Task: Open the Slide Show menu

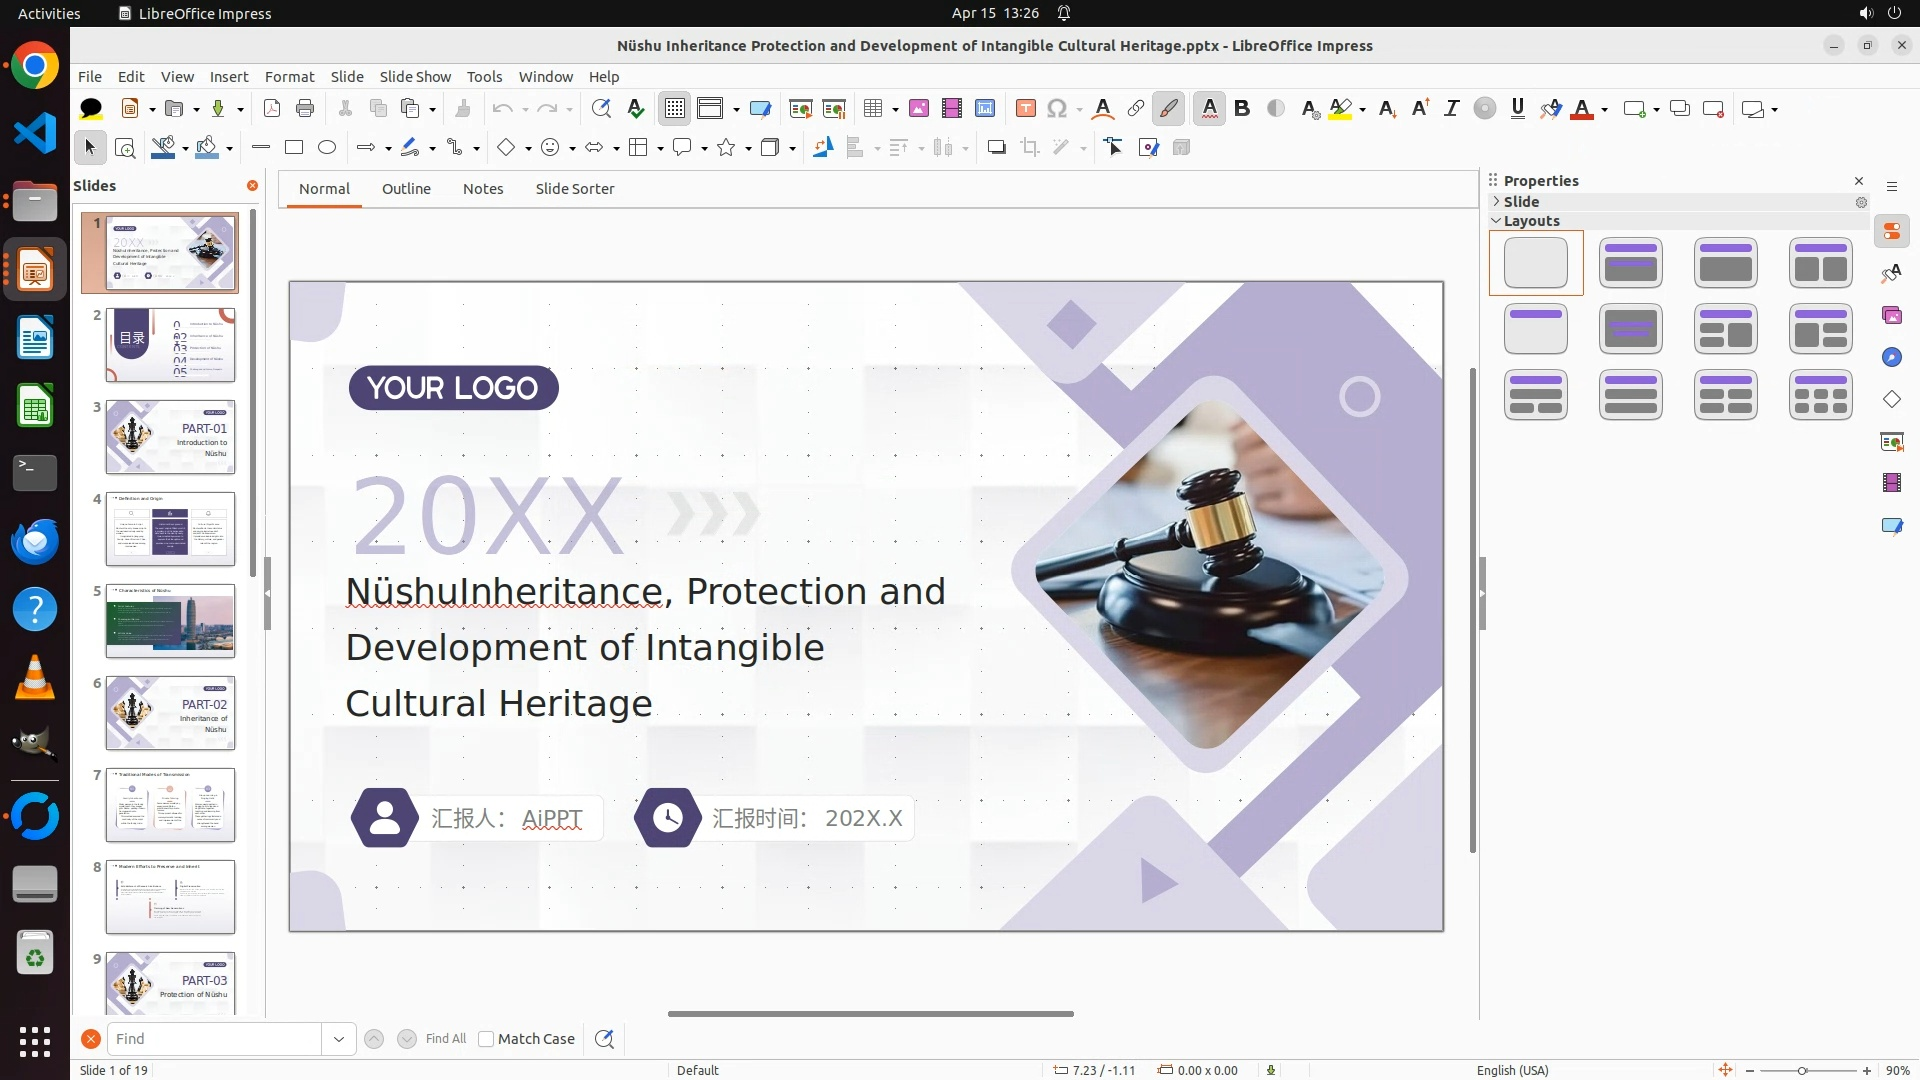Action: (415, 77)
